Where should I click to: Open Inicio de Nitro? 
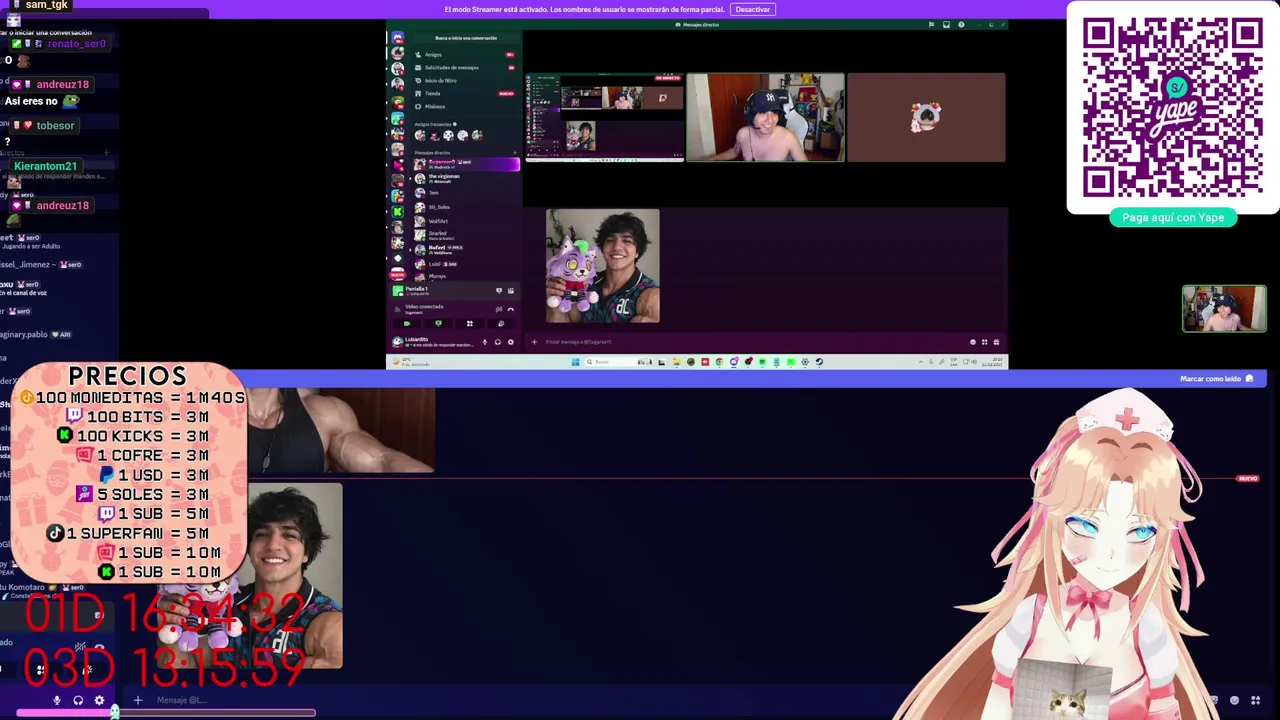(x=465, y=81)
